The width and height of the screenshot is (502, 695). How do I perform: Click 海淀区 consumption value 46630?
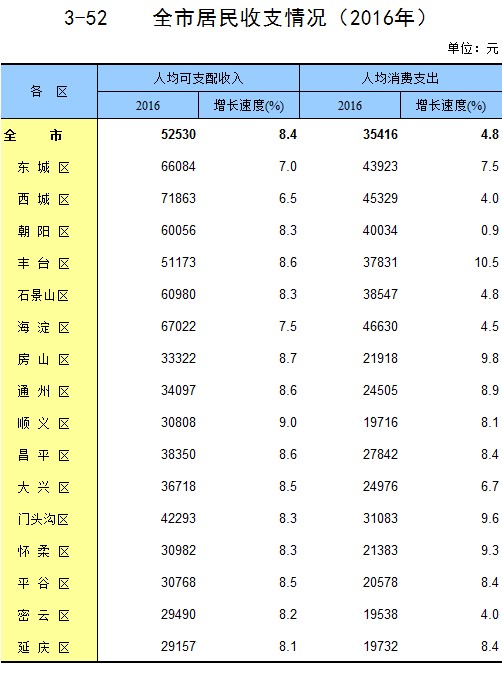(380, 326)
